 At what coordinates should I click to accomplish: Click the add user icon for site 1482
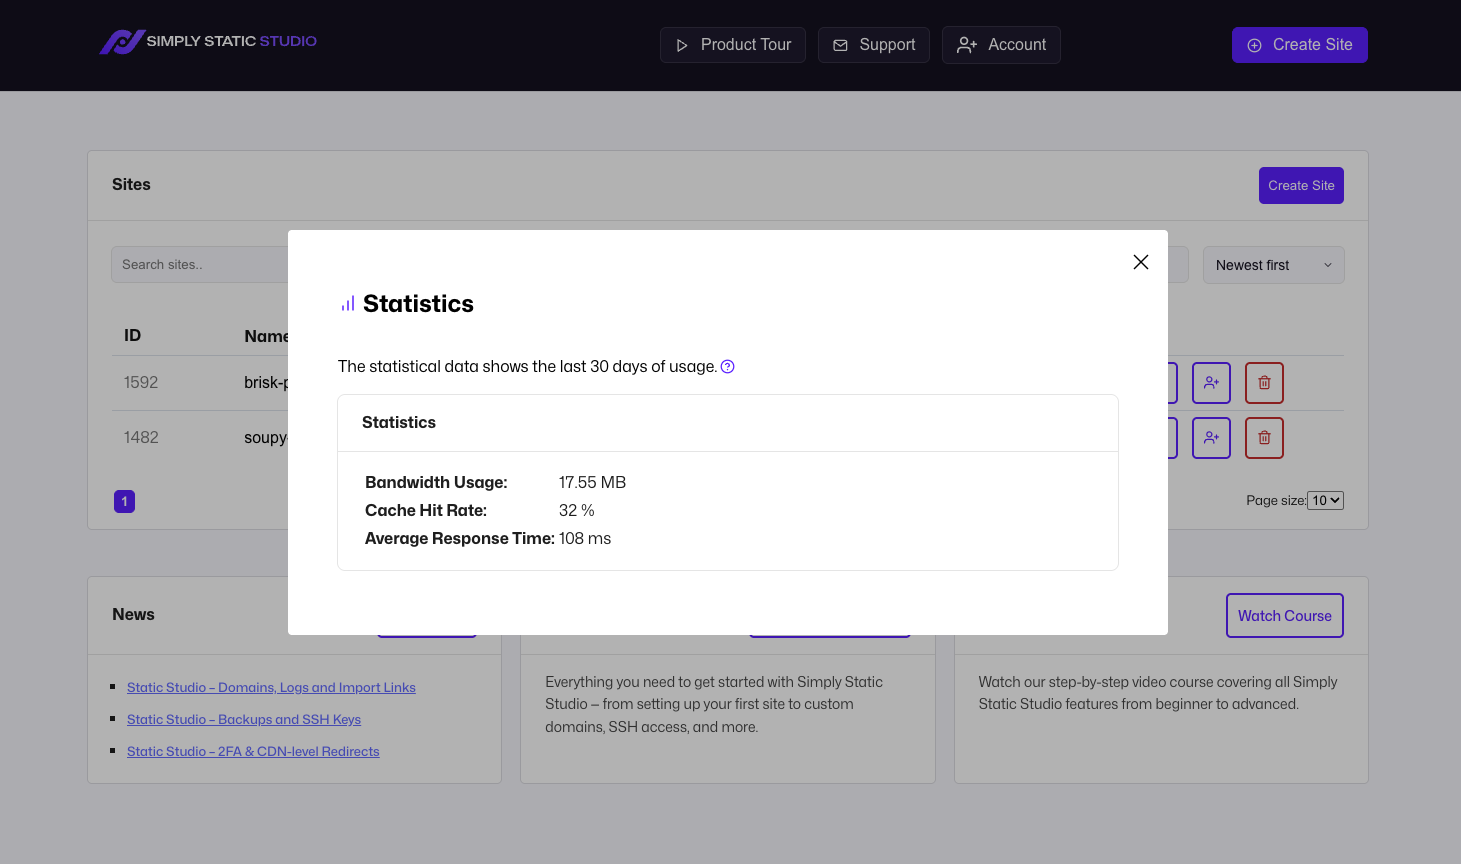click(x=1211, y=438)
